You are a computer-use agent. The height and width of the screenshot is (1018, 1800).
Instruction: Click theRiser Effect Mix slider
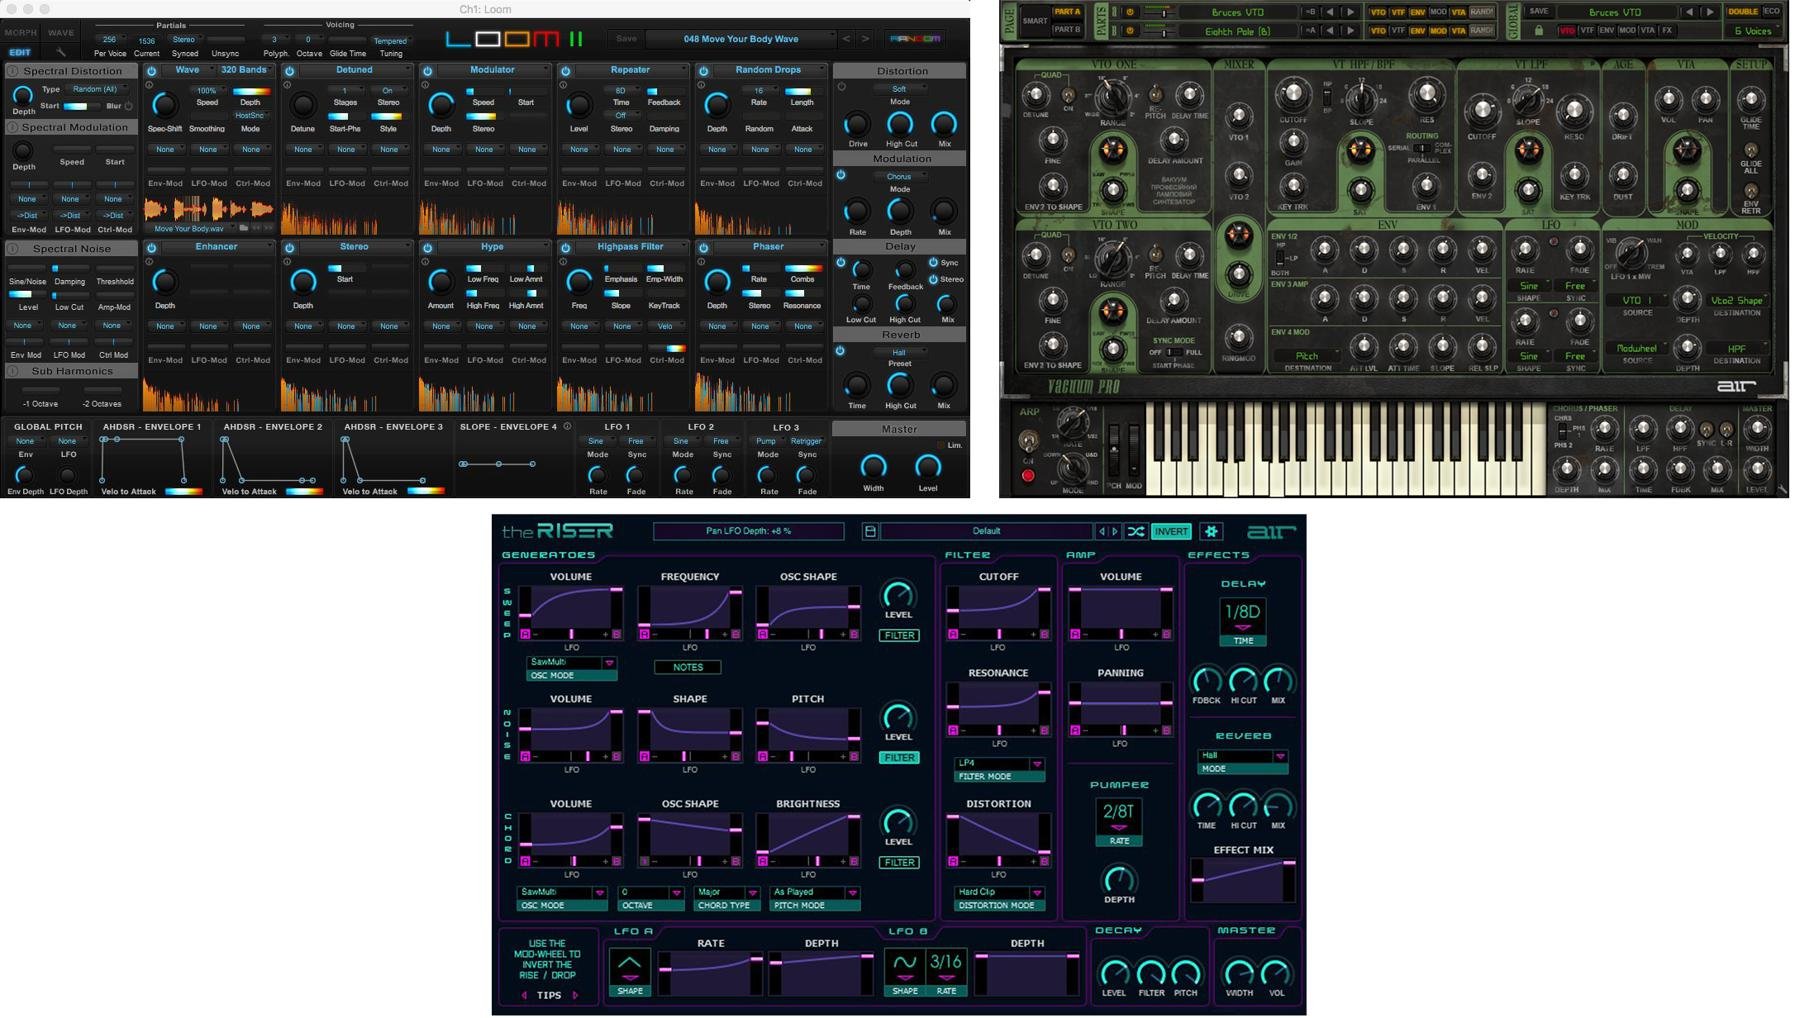point(1243,880)
